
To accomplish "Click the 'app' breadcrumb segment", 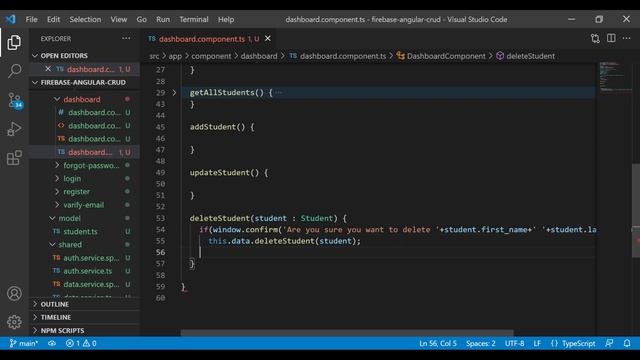I will point(175,56).
